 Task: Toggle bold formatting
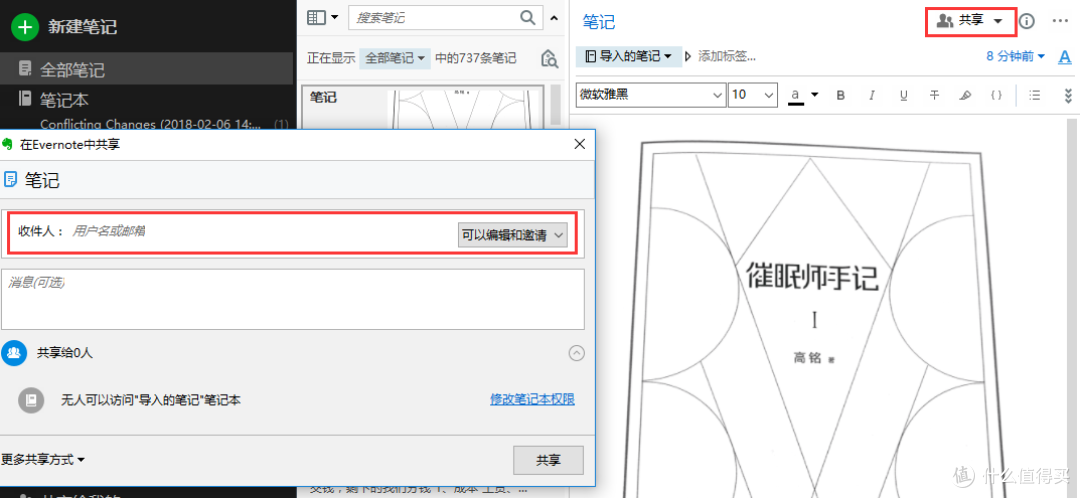click(x=840, y=96)
